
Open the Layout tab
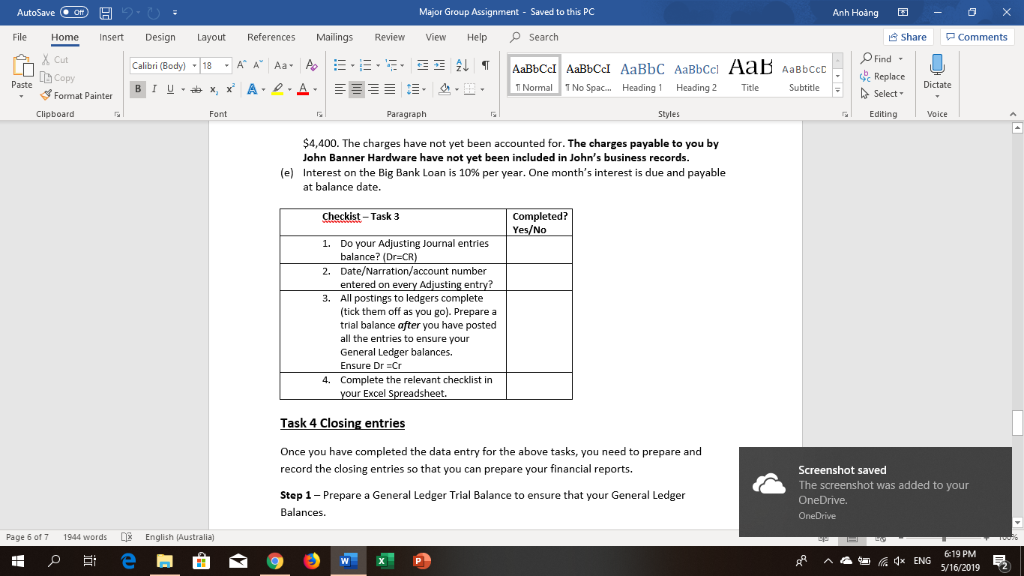211,37
